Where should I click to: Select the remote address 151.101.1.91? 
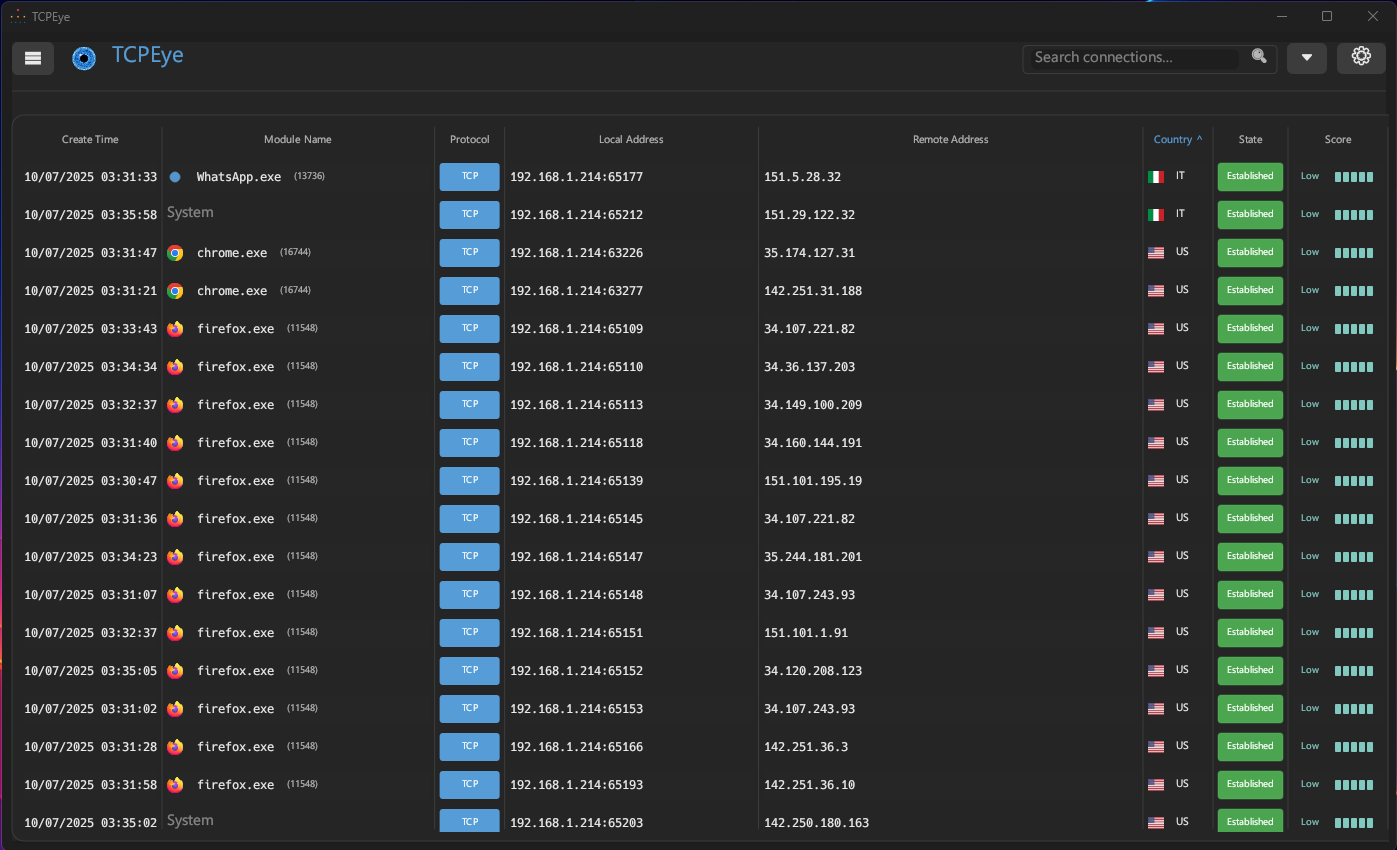[x=806, y=633]
